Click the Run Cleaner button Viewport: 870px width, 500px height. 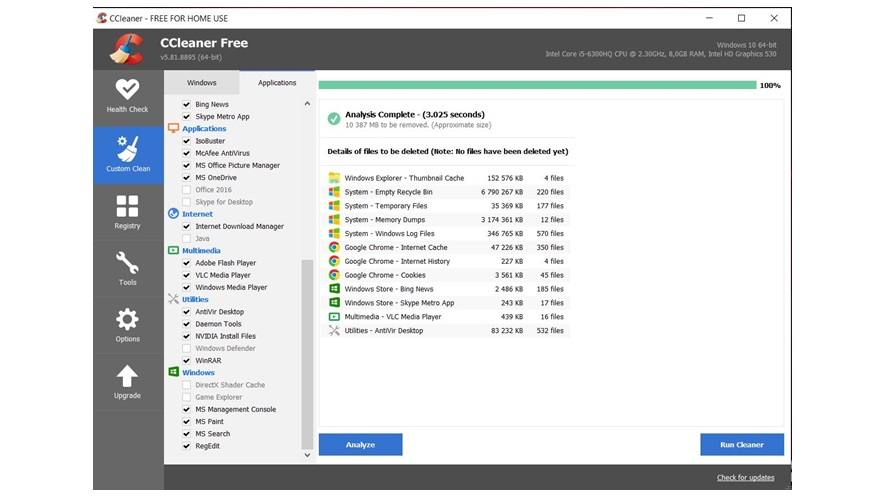[x=742, y=445]
